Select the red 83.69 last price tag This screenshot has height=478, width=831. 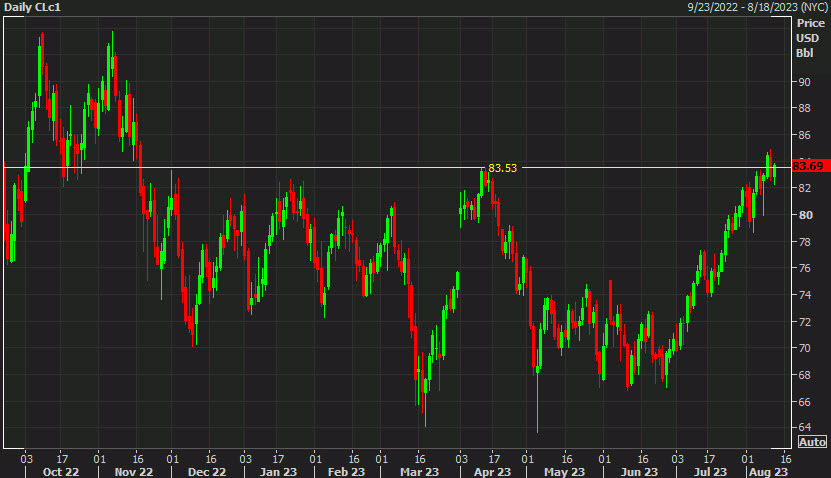click(x=810, y=166)
